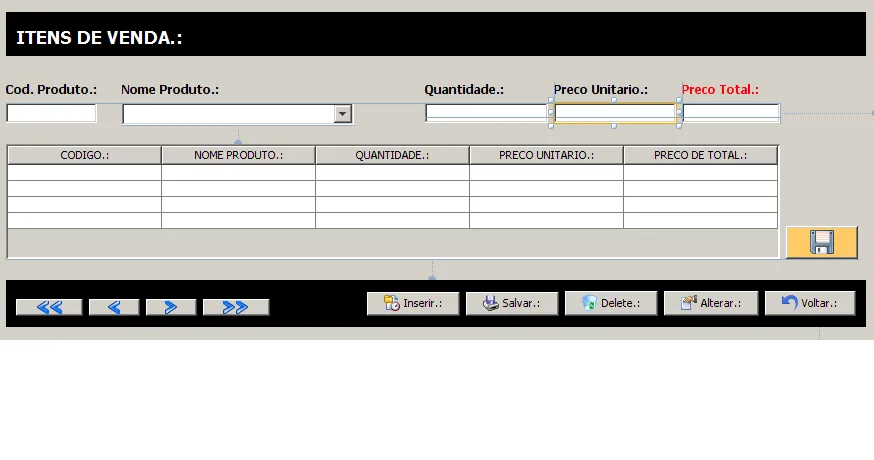
Task: Focus the Cod. Produto input field
Action: tap(51, 113)
